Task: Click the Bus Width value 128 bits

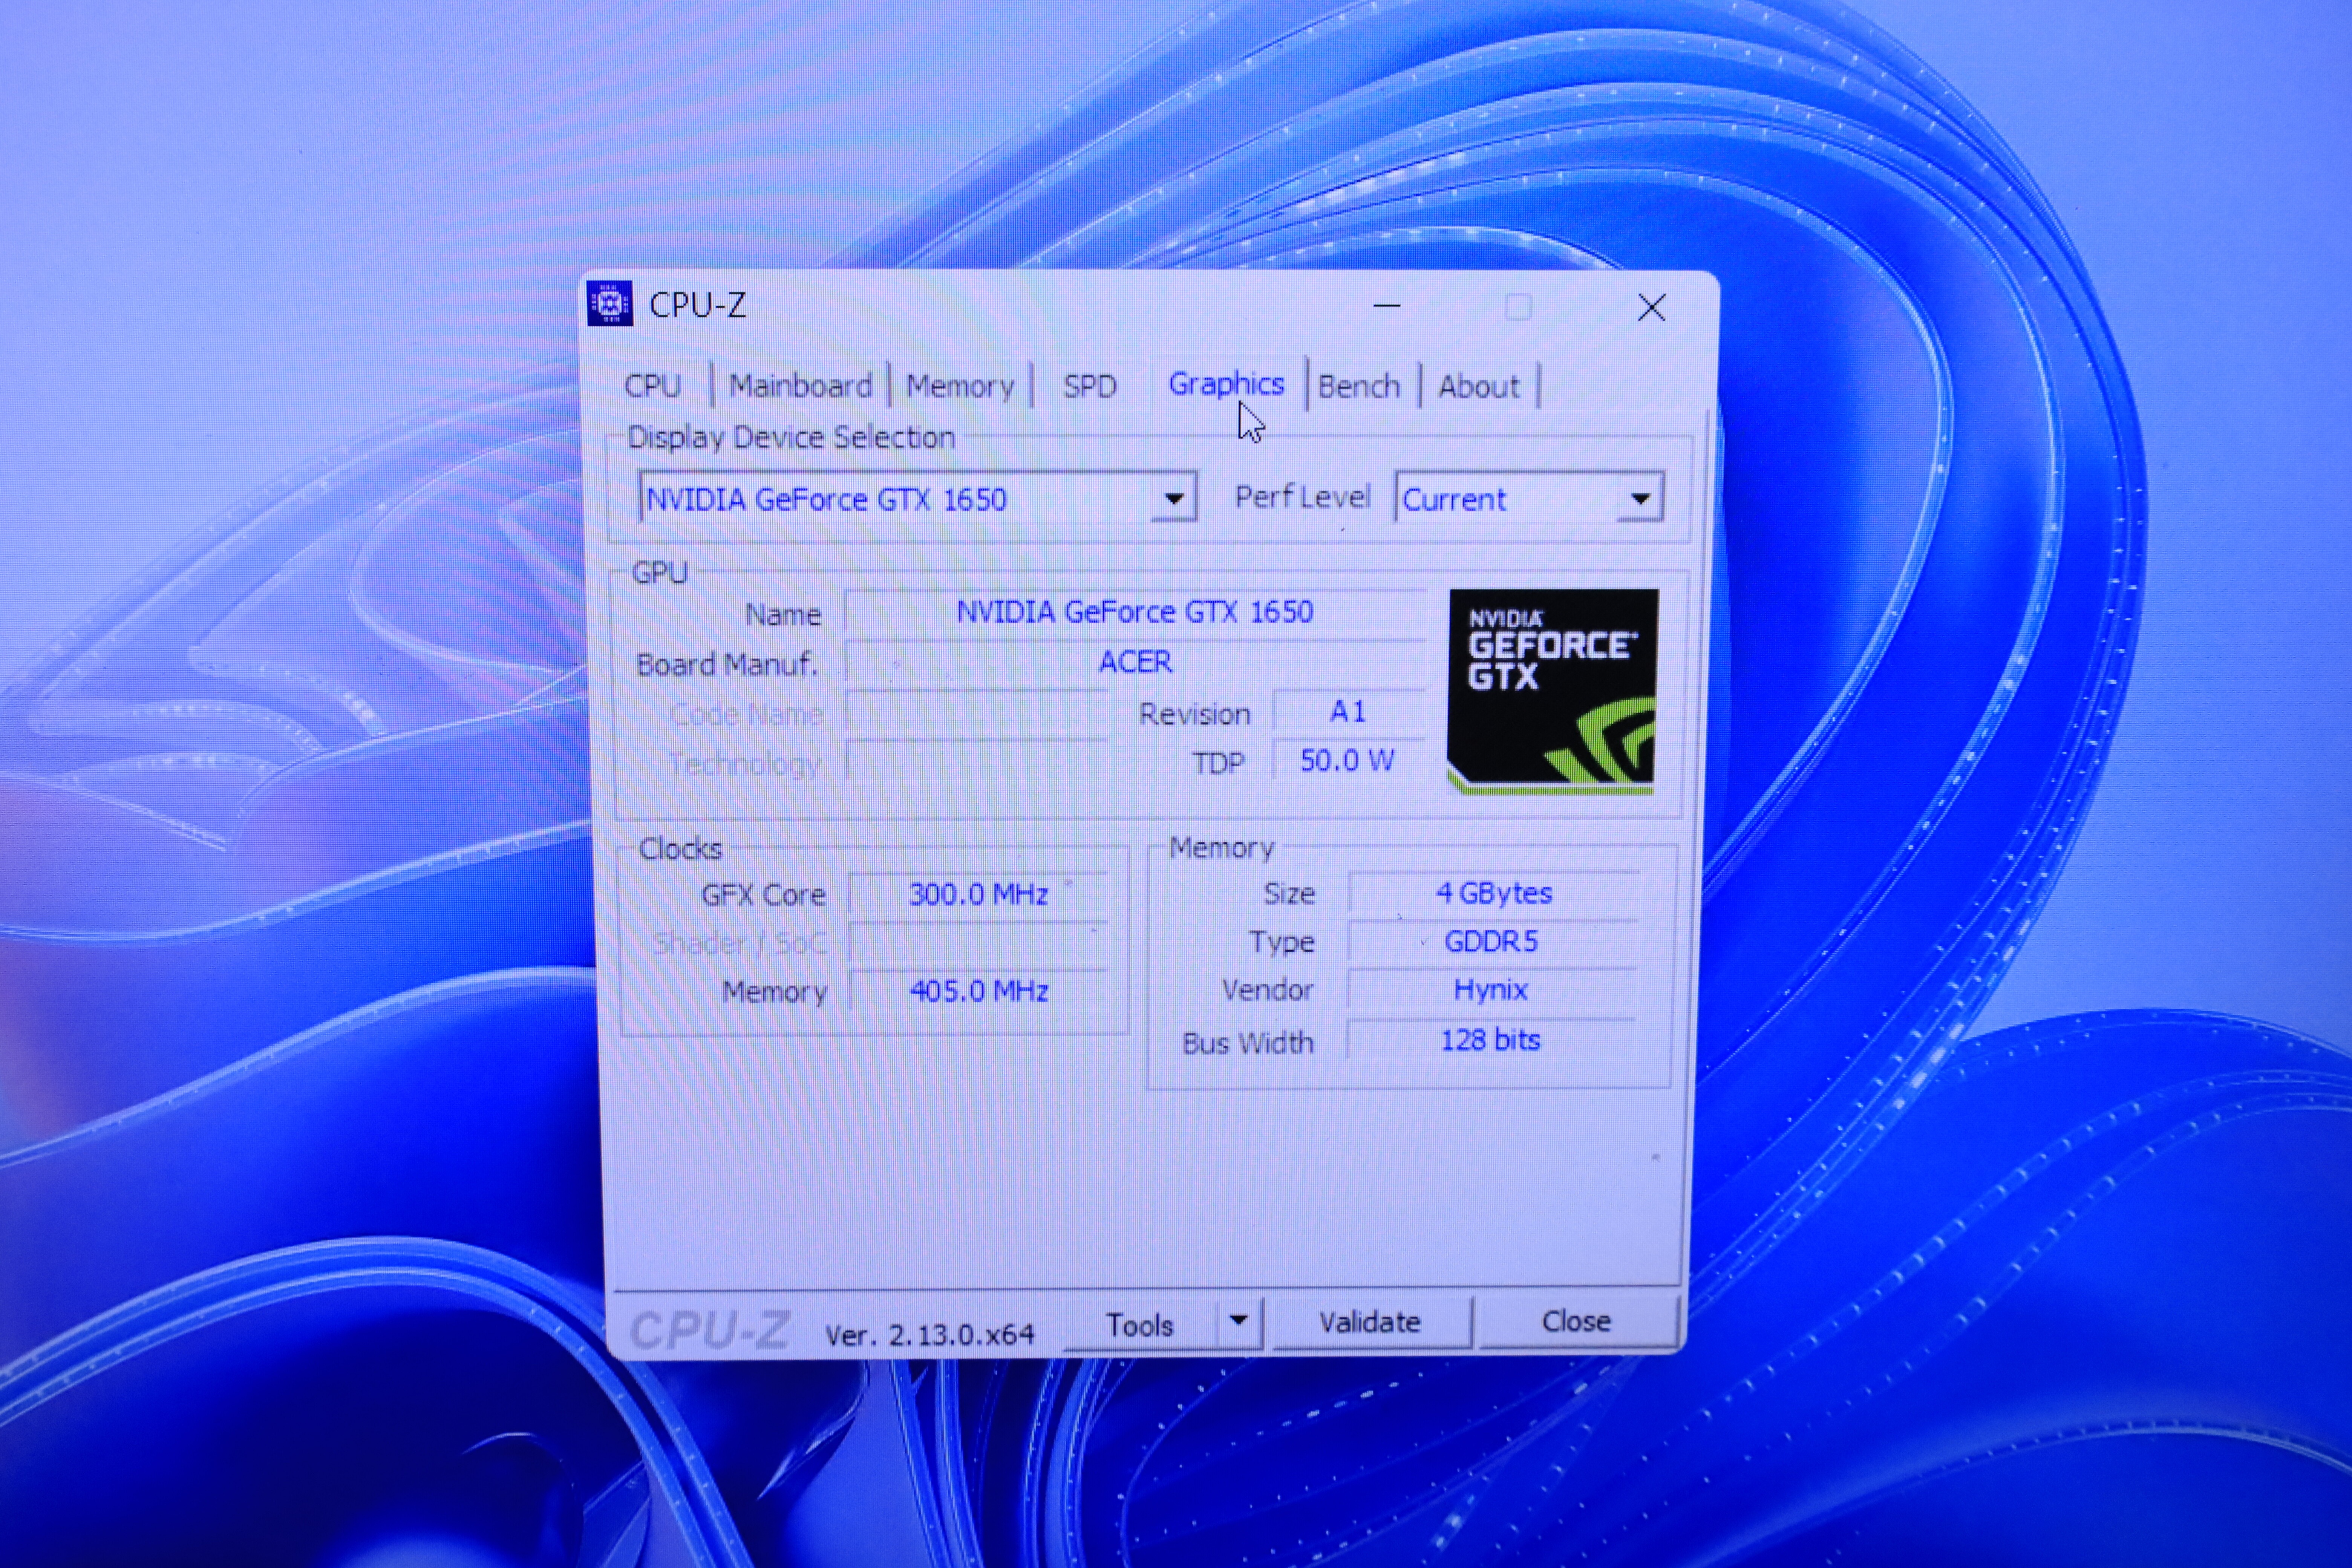Action: click(1490, 1040)
